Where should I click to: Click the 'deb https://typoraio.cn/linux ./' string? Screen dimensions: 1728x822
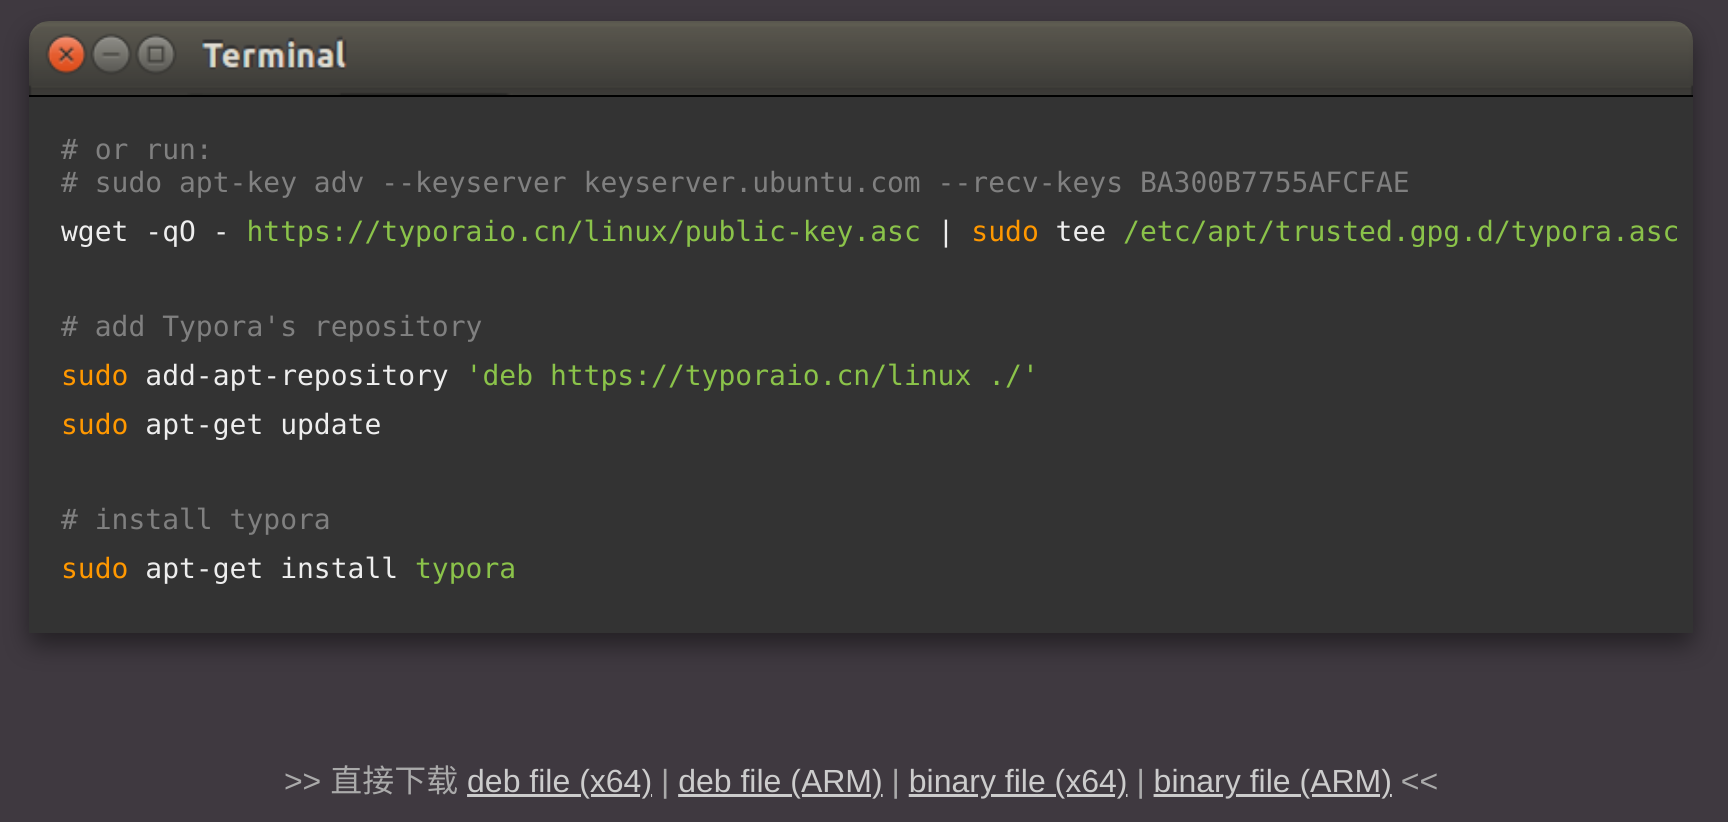(751, 376)
